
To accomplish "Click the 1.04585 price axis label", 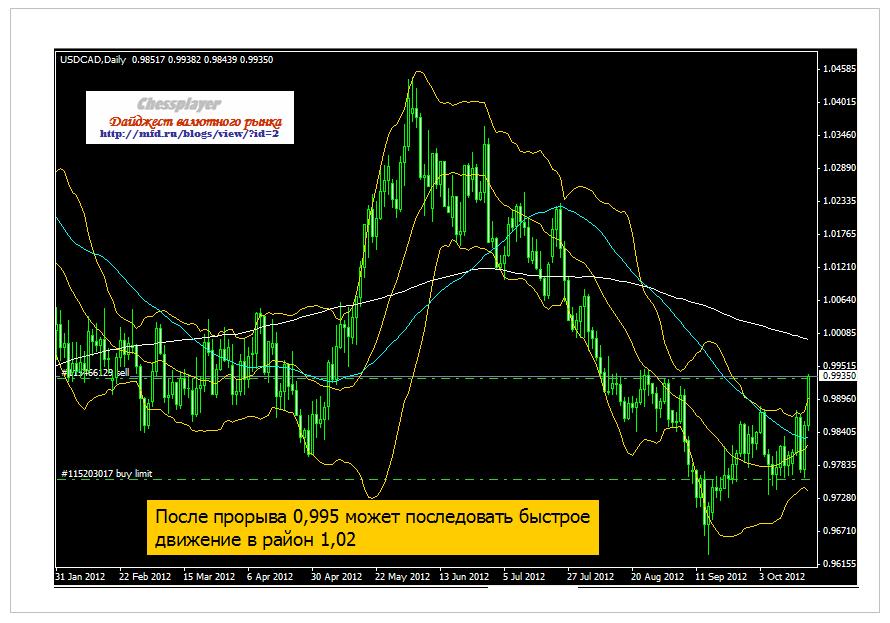I will 837,70.
